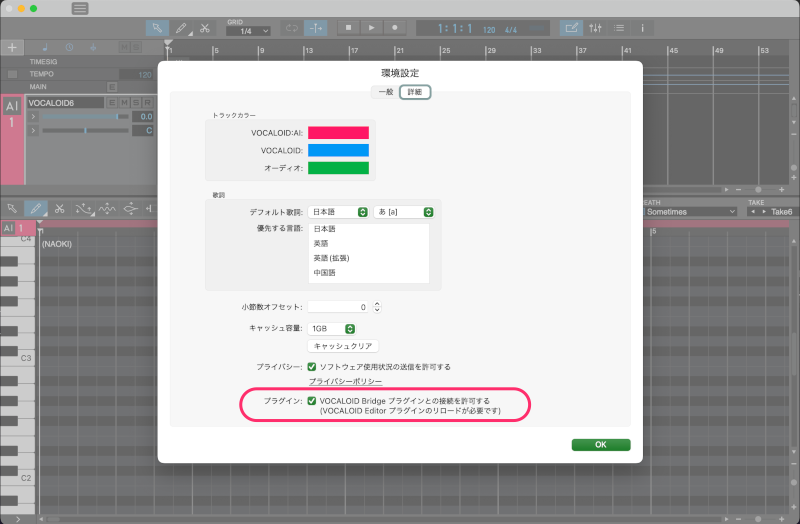Select the scissors tool in top toolbar

click(205, 28)
